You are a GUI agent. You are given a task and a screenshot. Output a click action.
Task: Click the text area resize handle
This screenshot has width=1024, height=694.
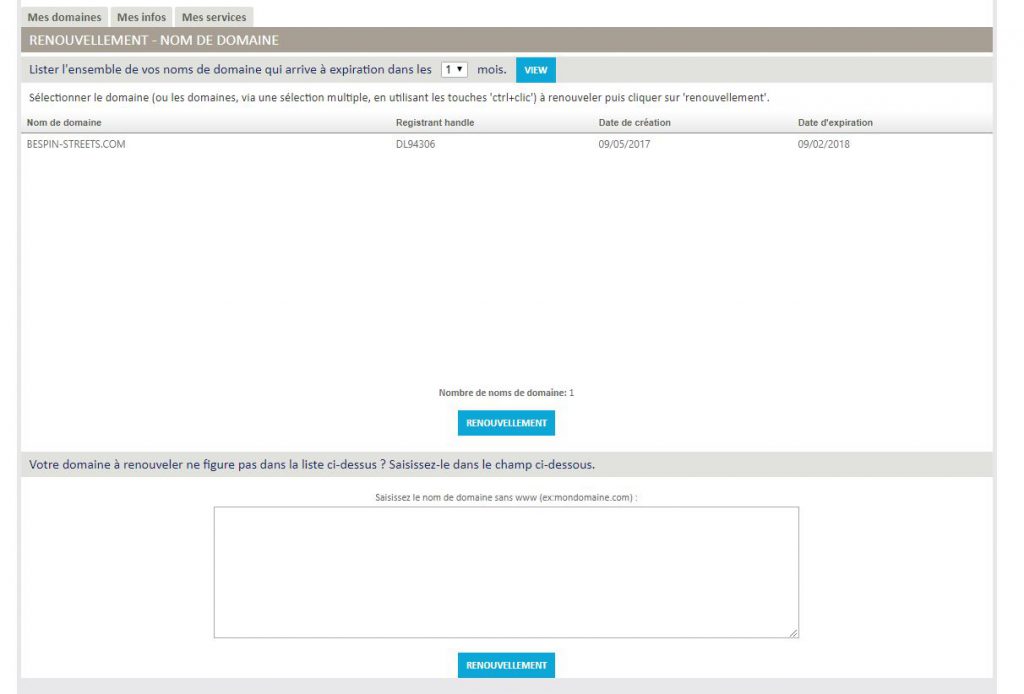793,633
